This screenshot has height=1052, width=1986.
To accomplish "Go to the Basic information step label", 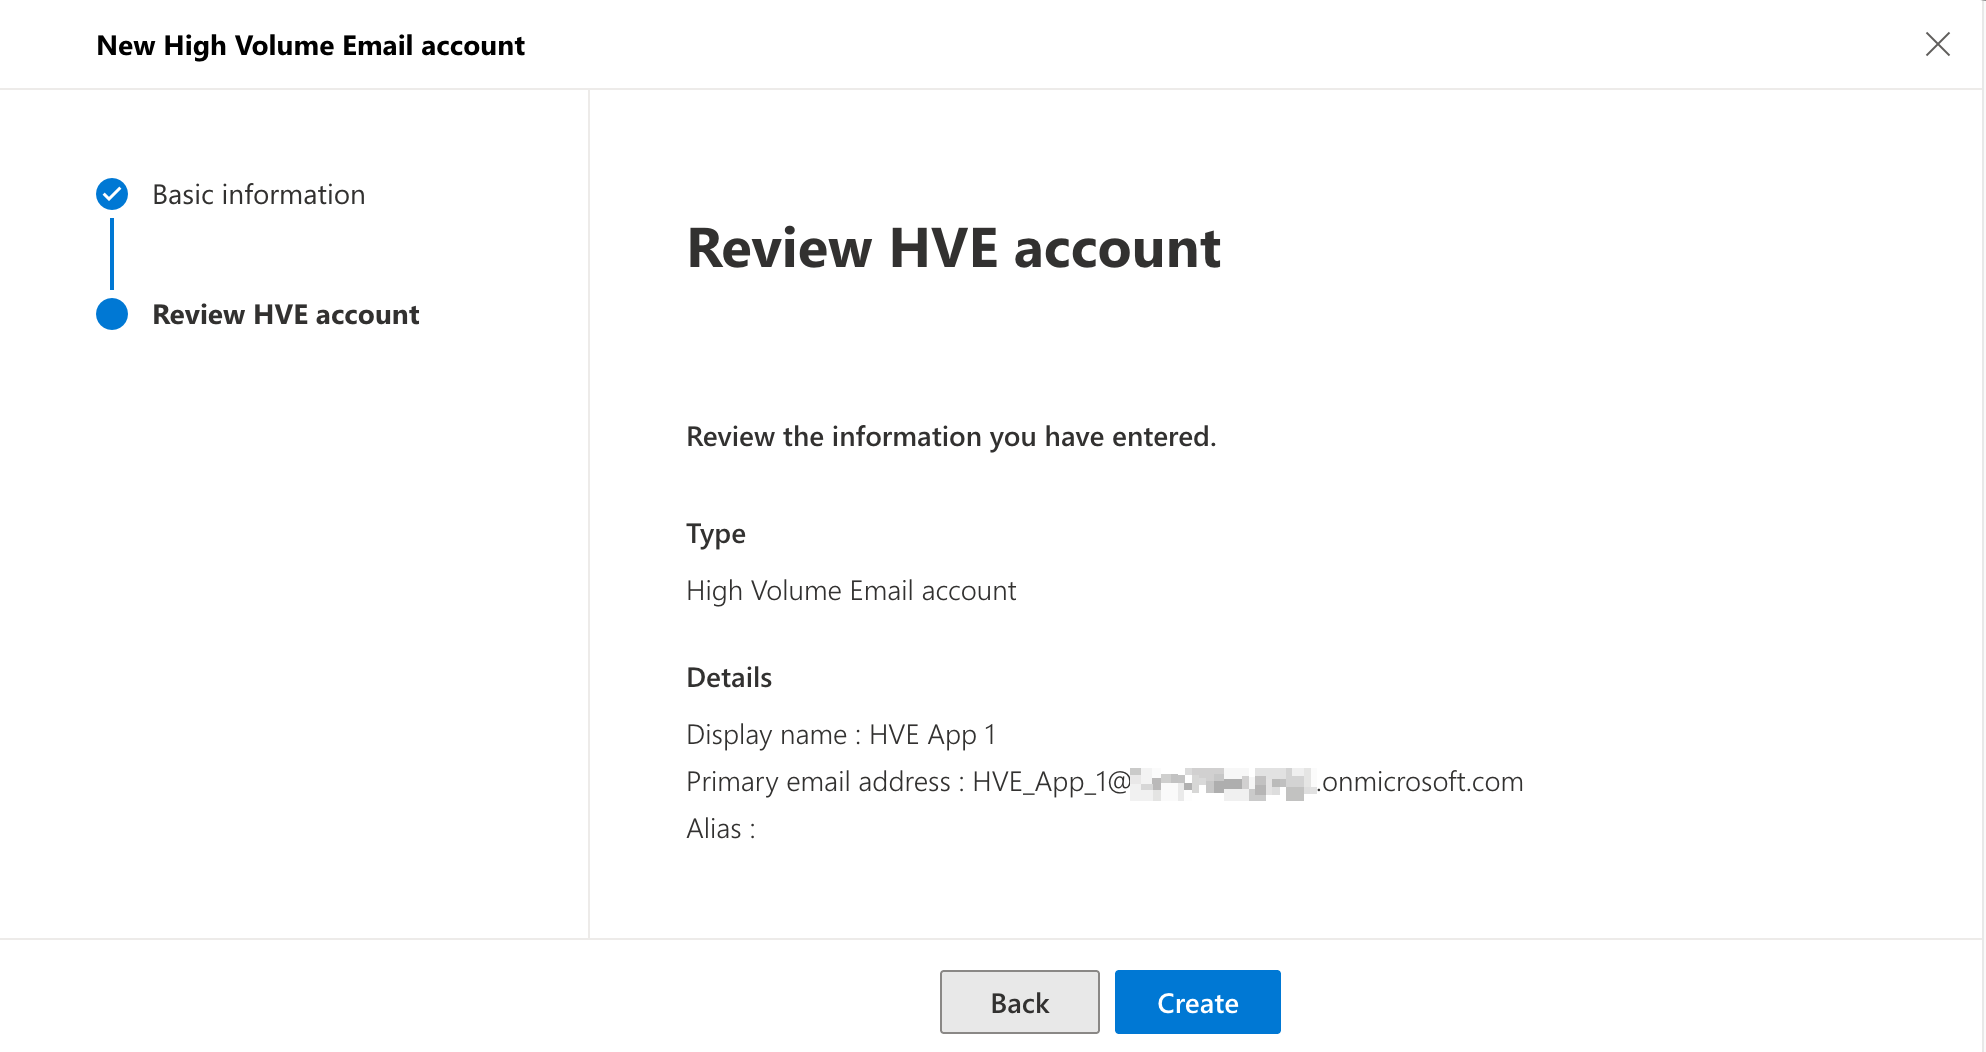I will [x=258, y=194].
